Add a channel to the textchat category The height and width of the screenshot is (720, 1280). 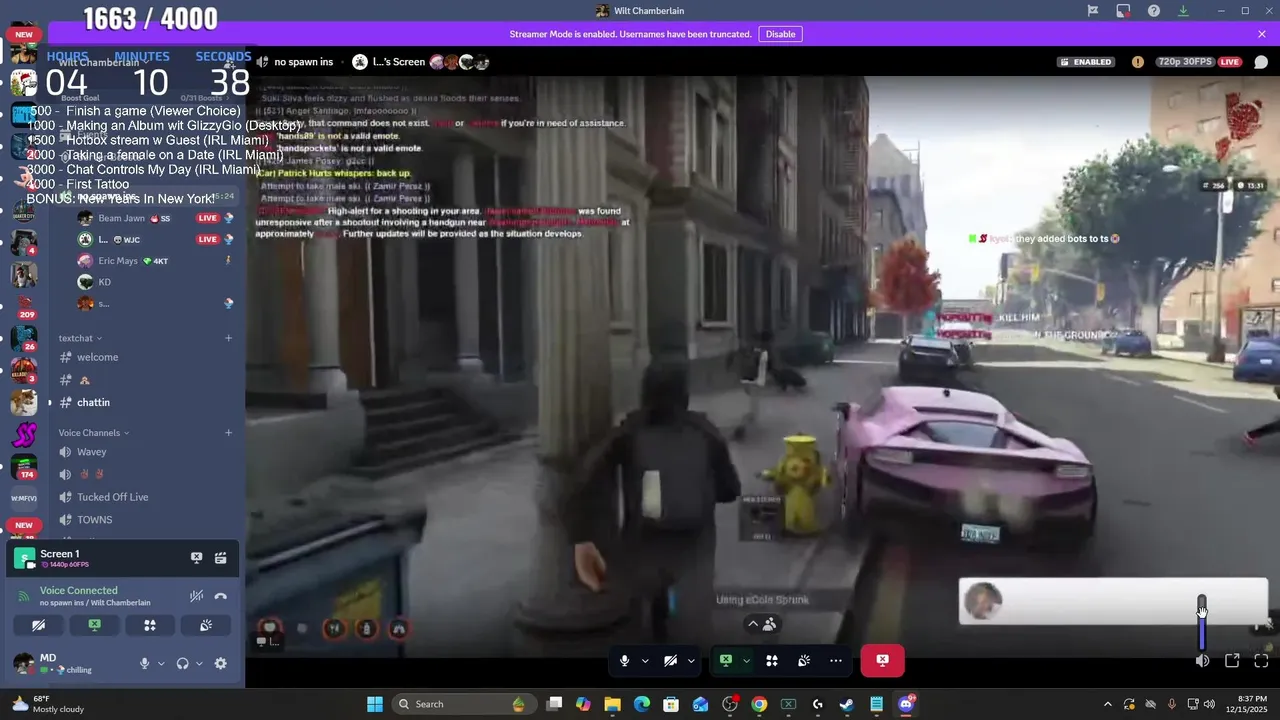(228, 338)
